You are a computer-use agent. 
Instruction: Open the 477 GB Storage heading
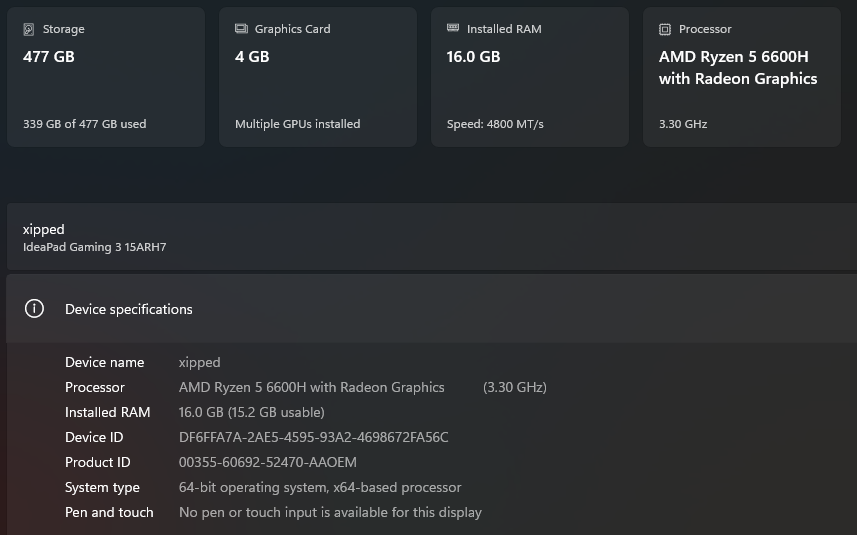point(49,57)
